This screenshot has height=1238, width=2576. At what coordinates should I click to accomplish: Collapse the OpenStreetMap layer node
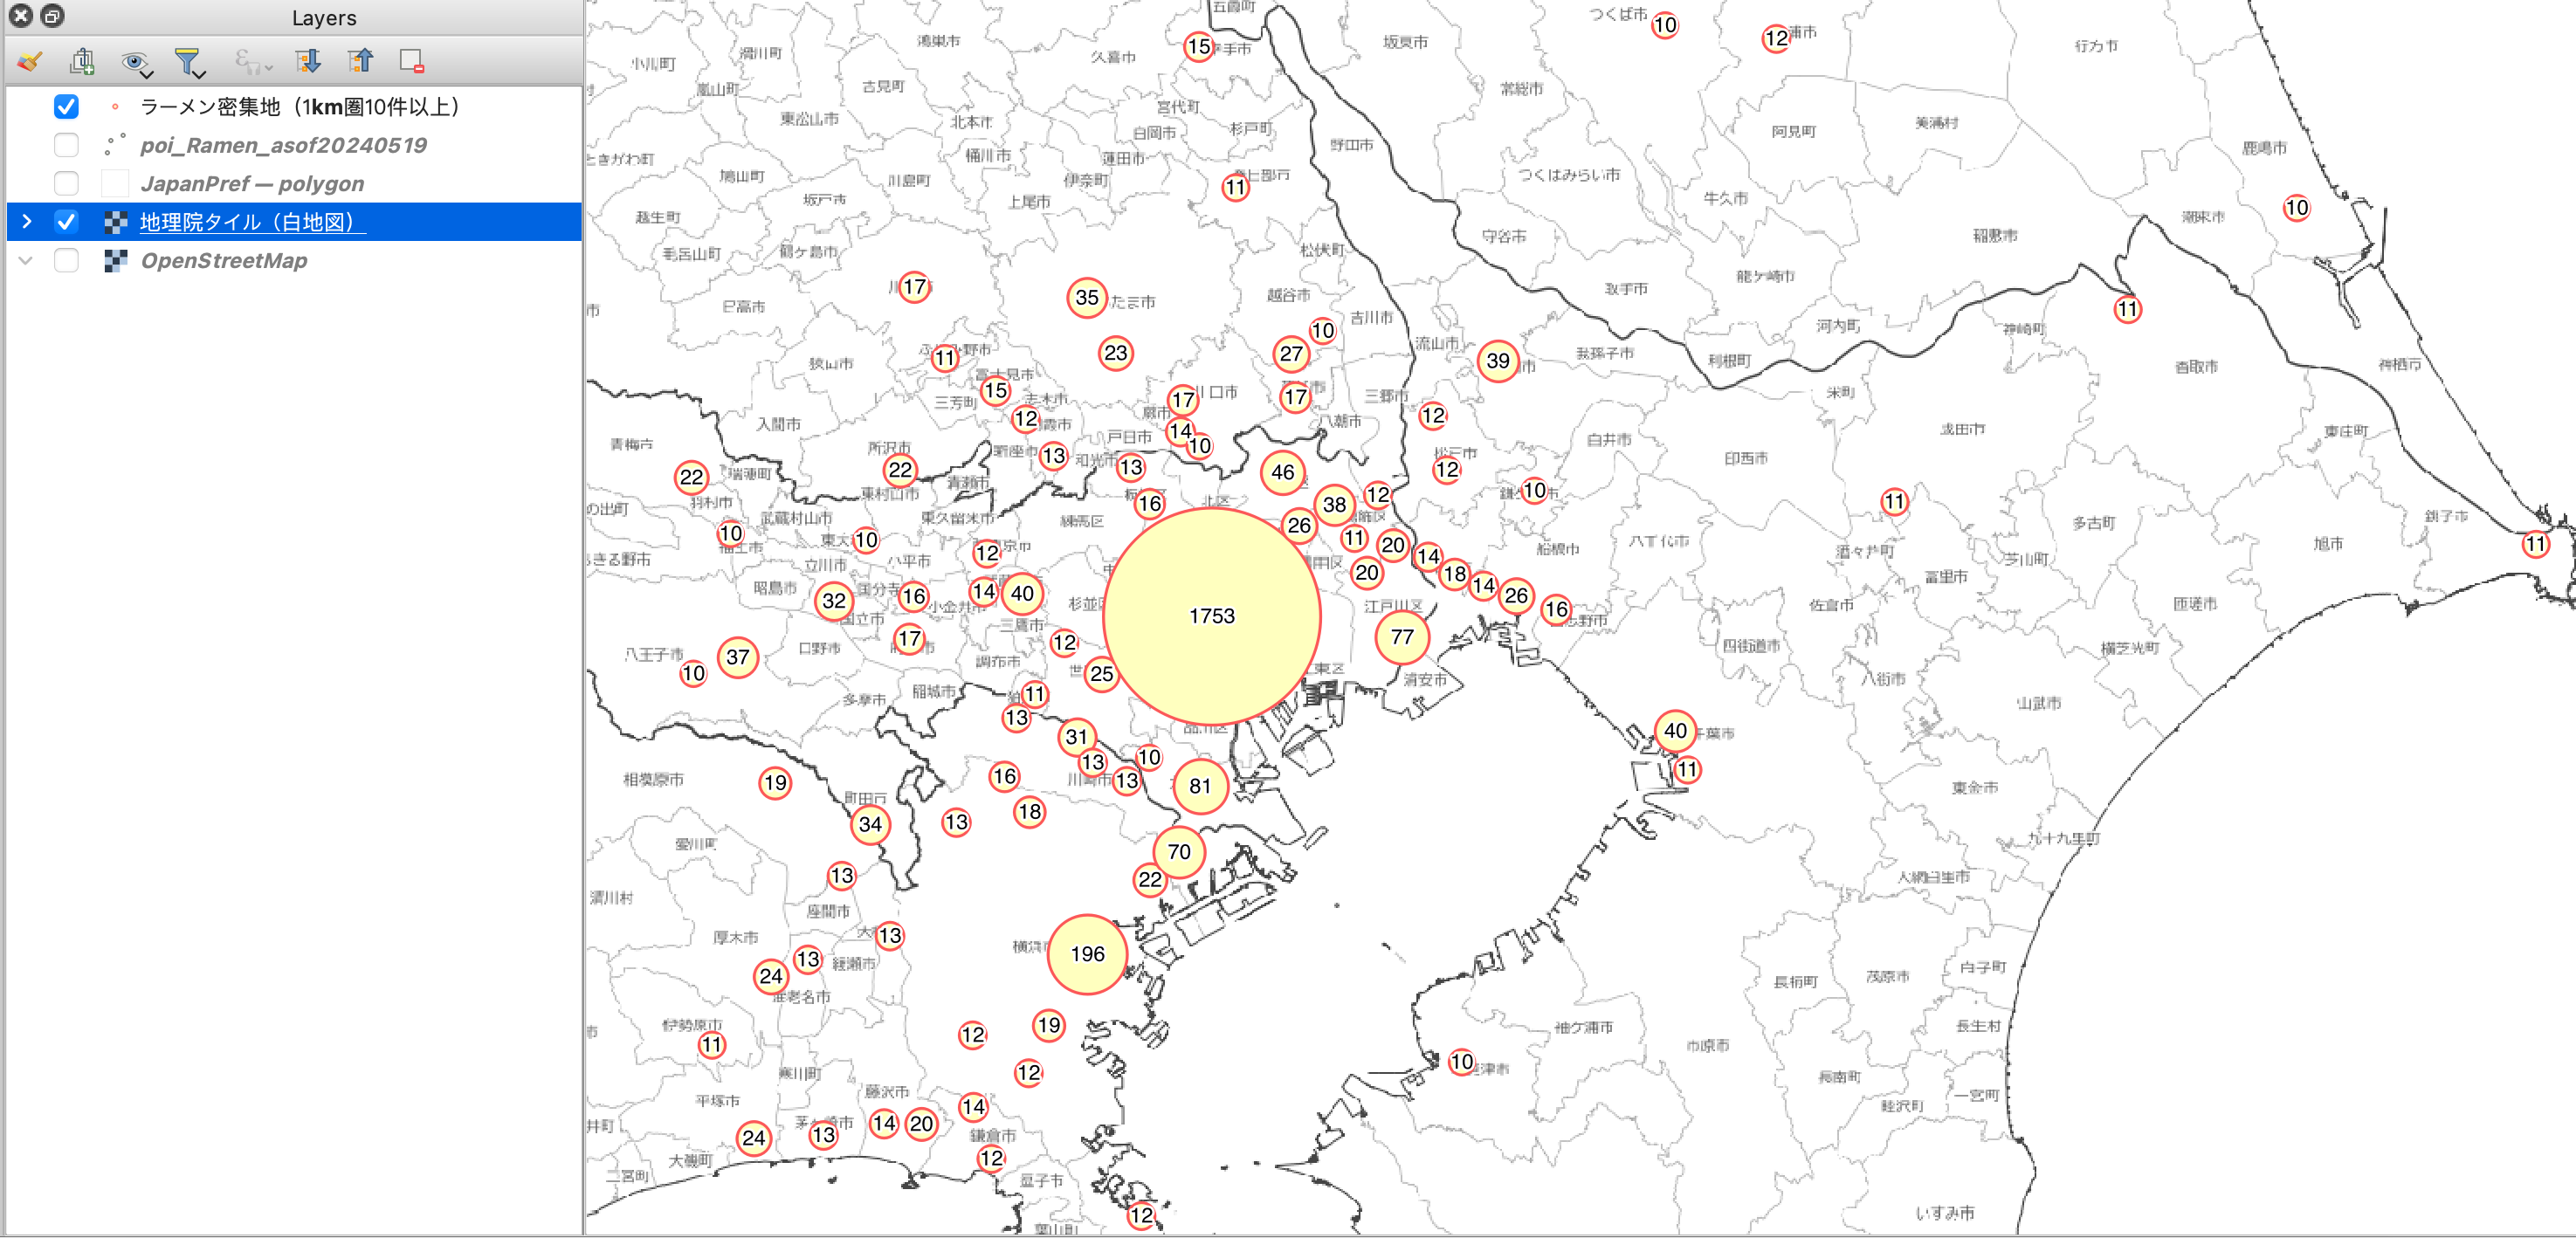click(x=26, y=260)
